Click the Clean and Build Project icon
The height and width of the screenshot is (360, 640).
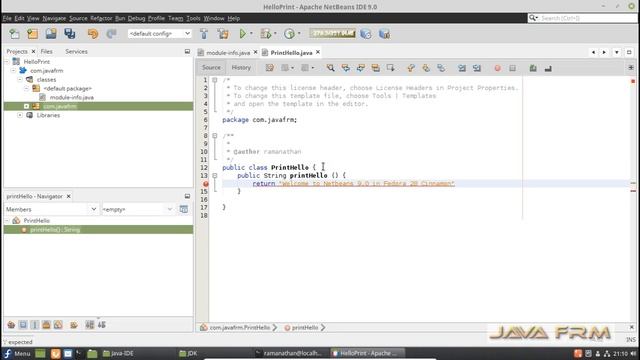(223, 34)
